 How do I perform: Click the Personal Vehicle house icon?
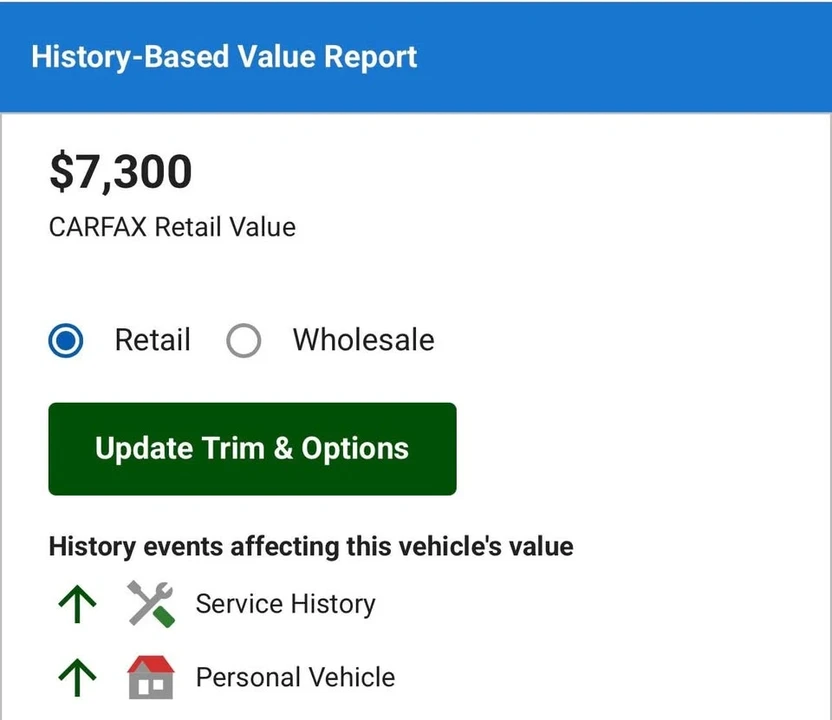[151, 677]
